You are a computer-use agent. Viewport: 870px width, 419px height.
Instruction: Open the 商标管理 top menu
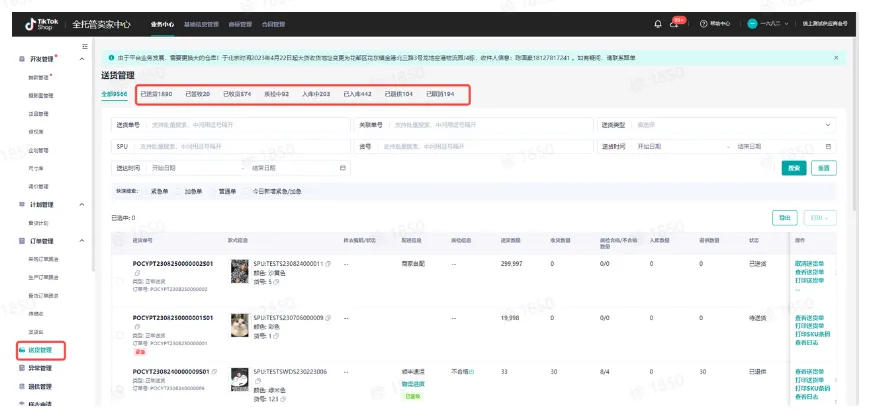[240, 24]
